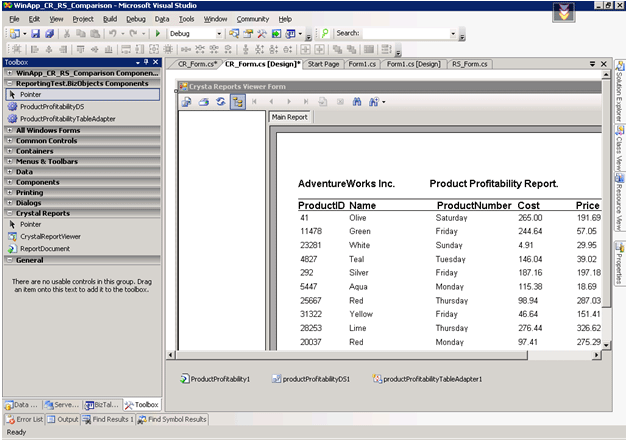The height and width of the screenshot is (441, 629).
Task: Go to first page in report viewer
Action: [254, 102]
